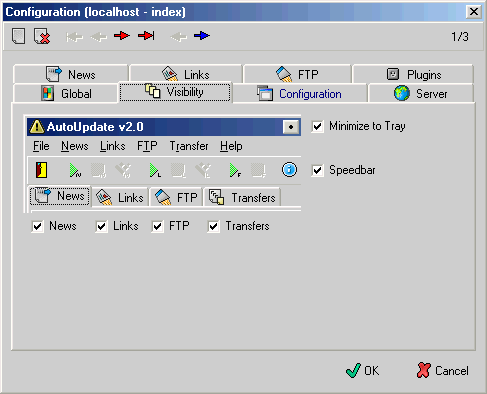Toggle the Speedbar checkbox
The height and width of the screenshot is (394, 487).
click(317, 170)
